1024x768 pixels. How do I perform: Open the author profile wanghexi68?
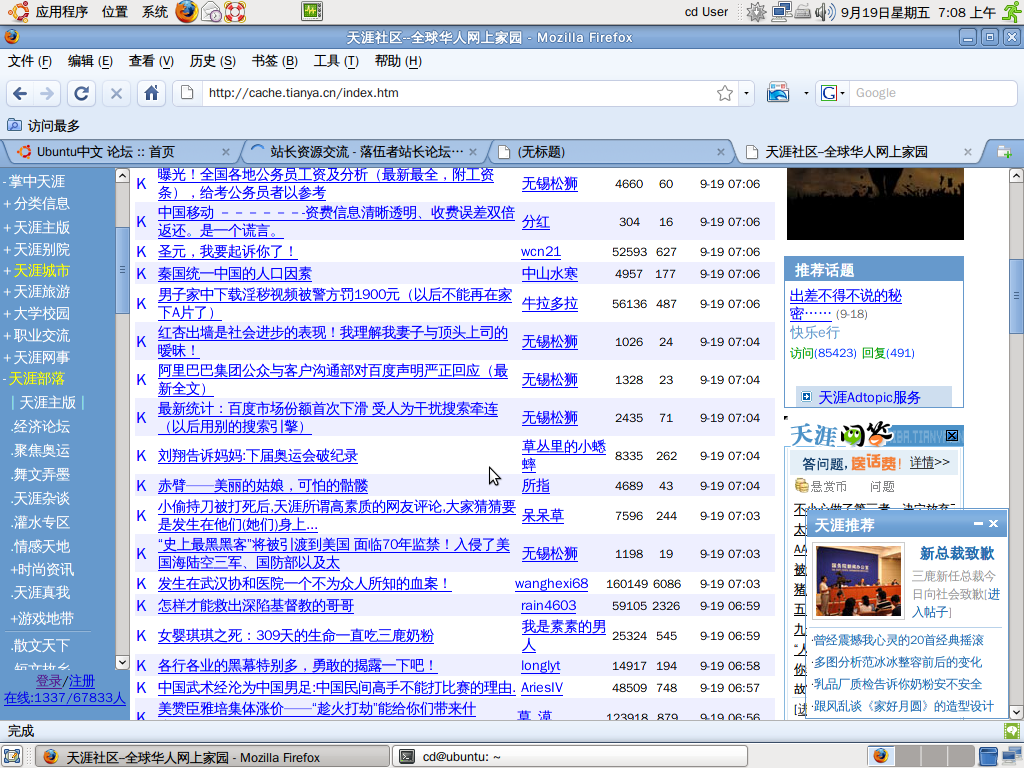point(551,584)
